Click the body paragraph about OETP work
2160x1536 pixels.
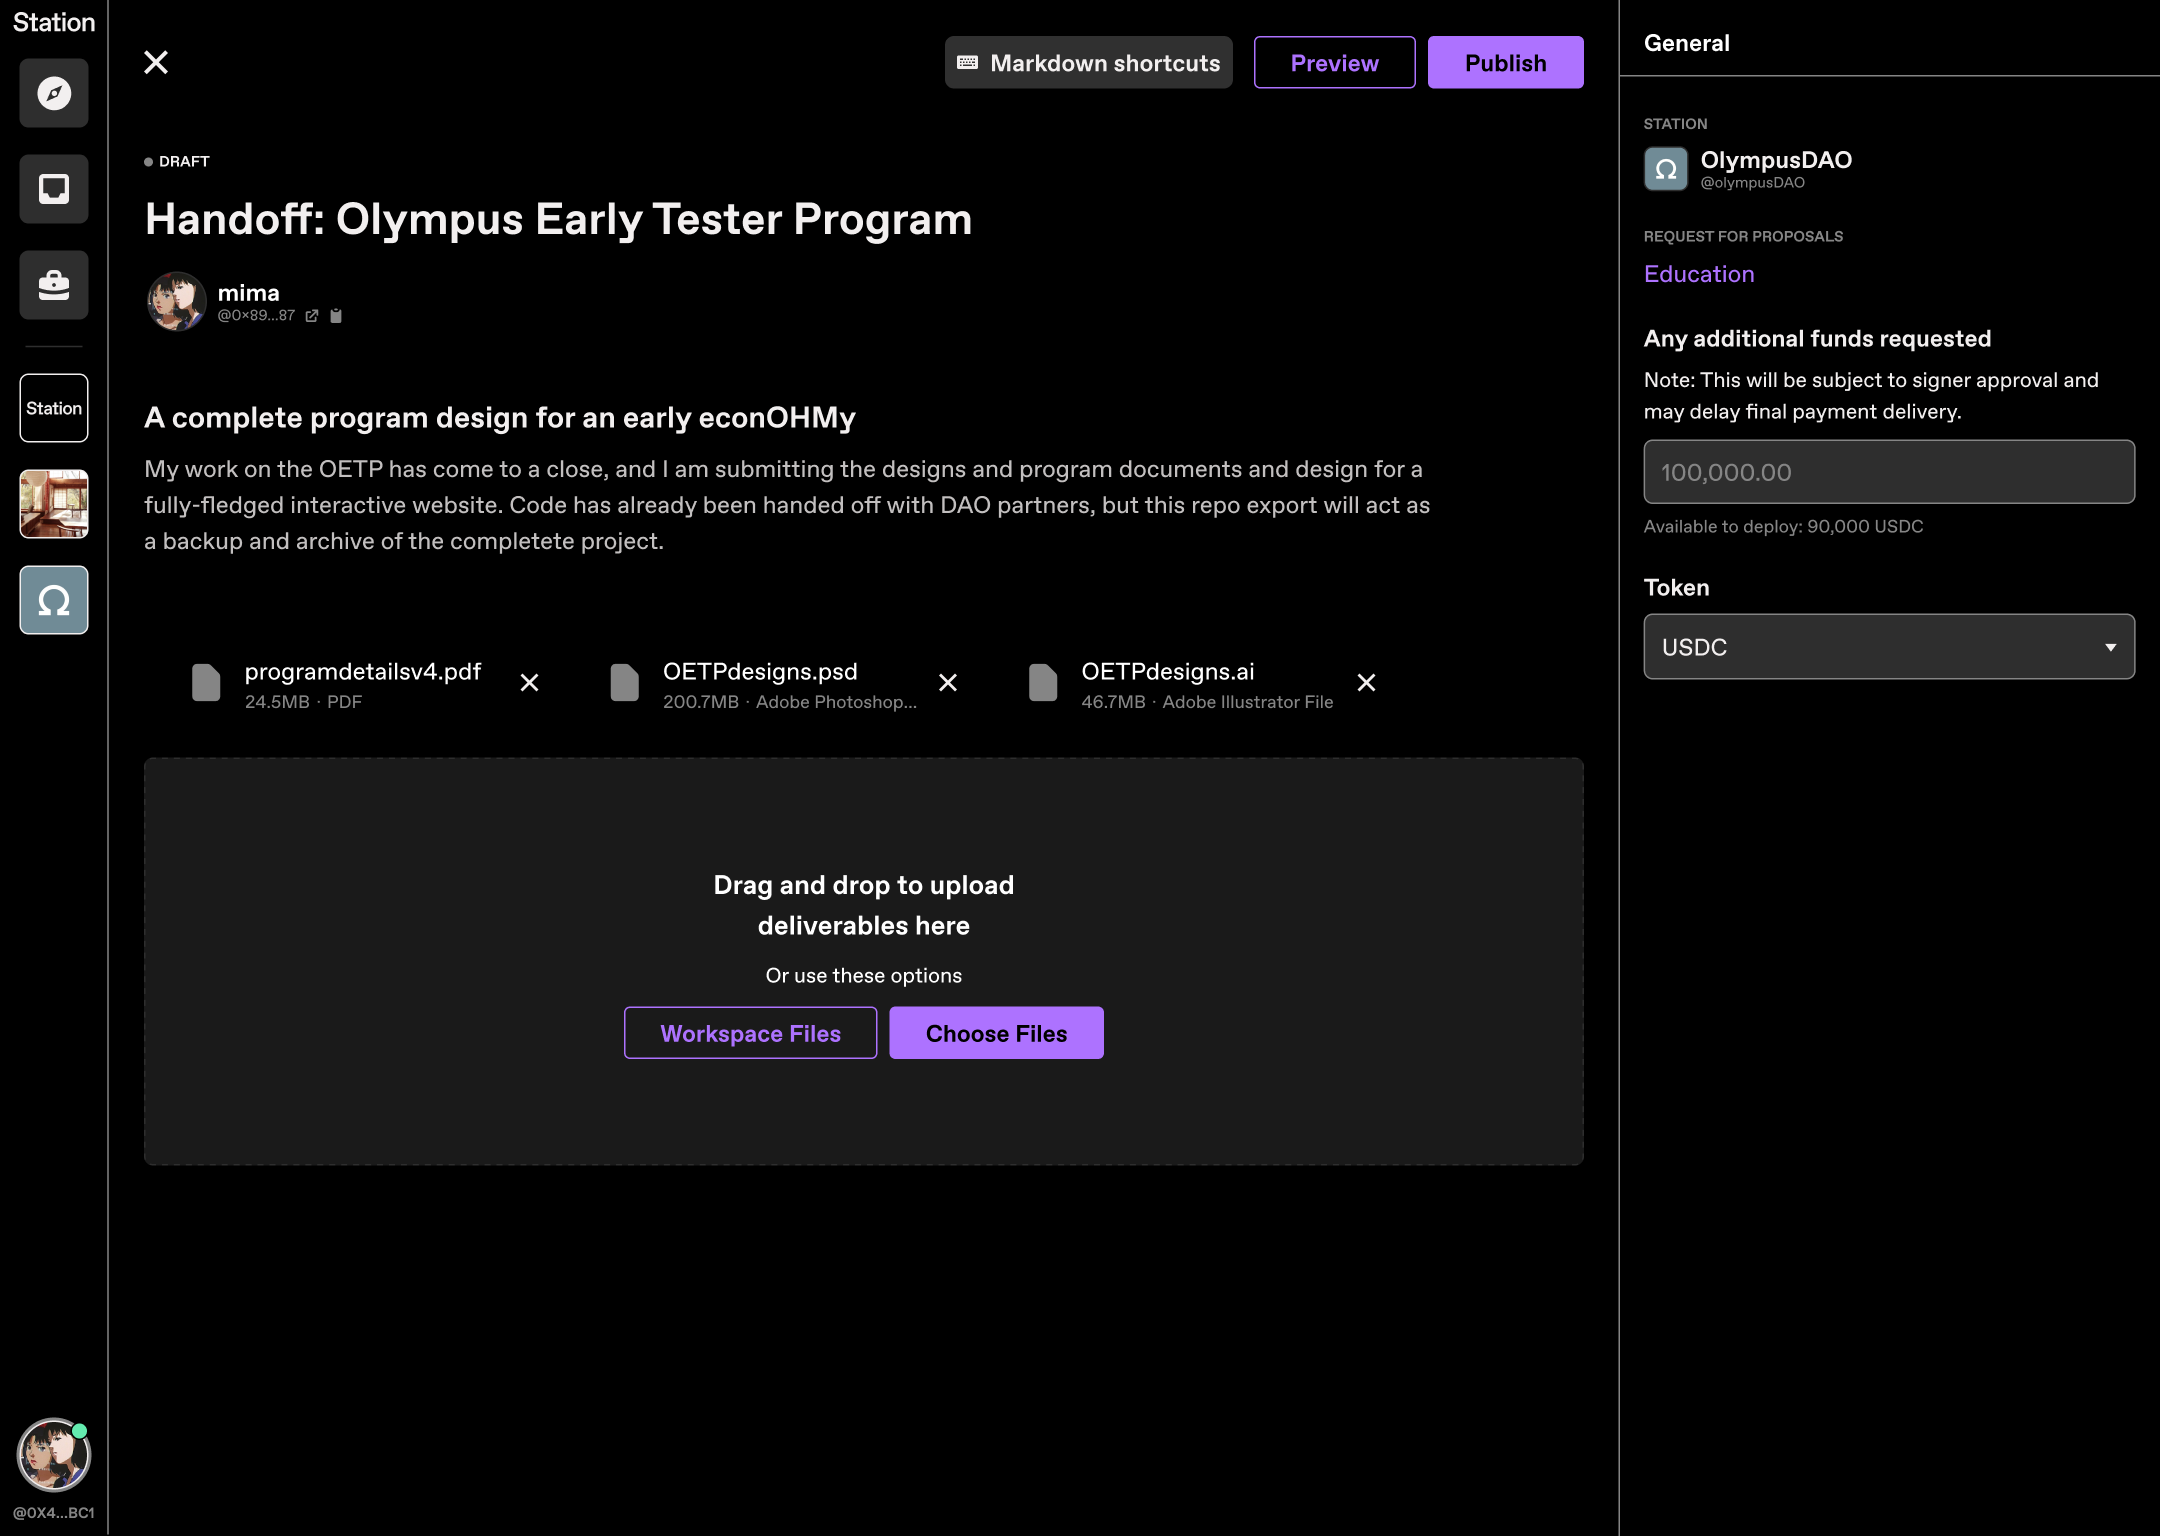click(787, 505)
